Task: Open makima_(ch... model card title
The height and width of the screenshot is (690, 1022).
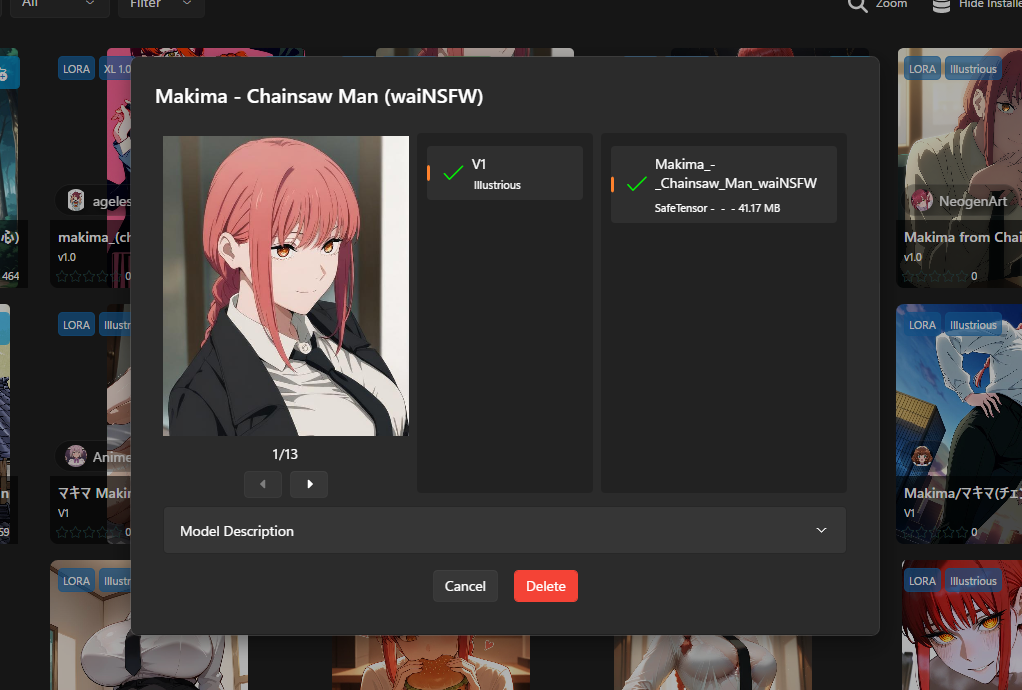Action: point(95,237)
